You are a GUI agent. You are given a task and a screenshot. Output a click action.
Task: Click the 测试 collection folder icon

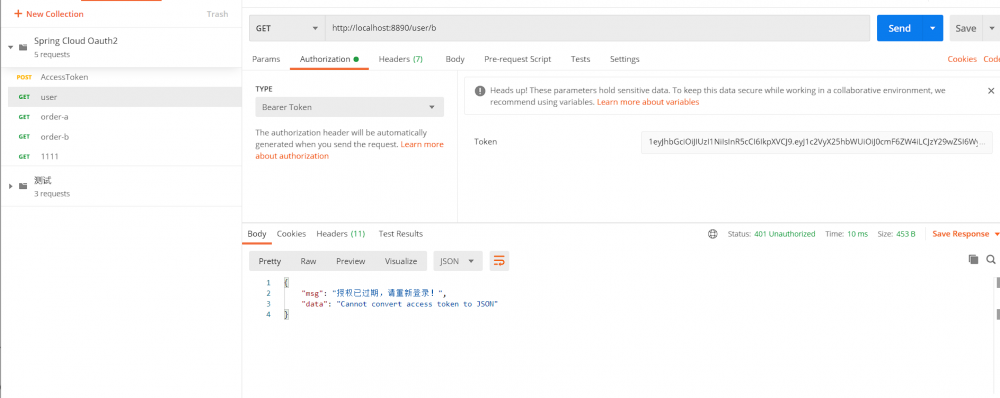(x=23, y=186)
